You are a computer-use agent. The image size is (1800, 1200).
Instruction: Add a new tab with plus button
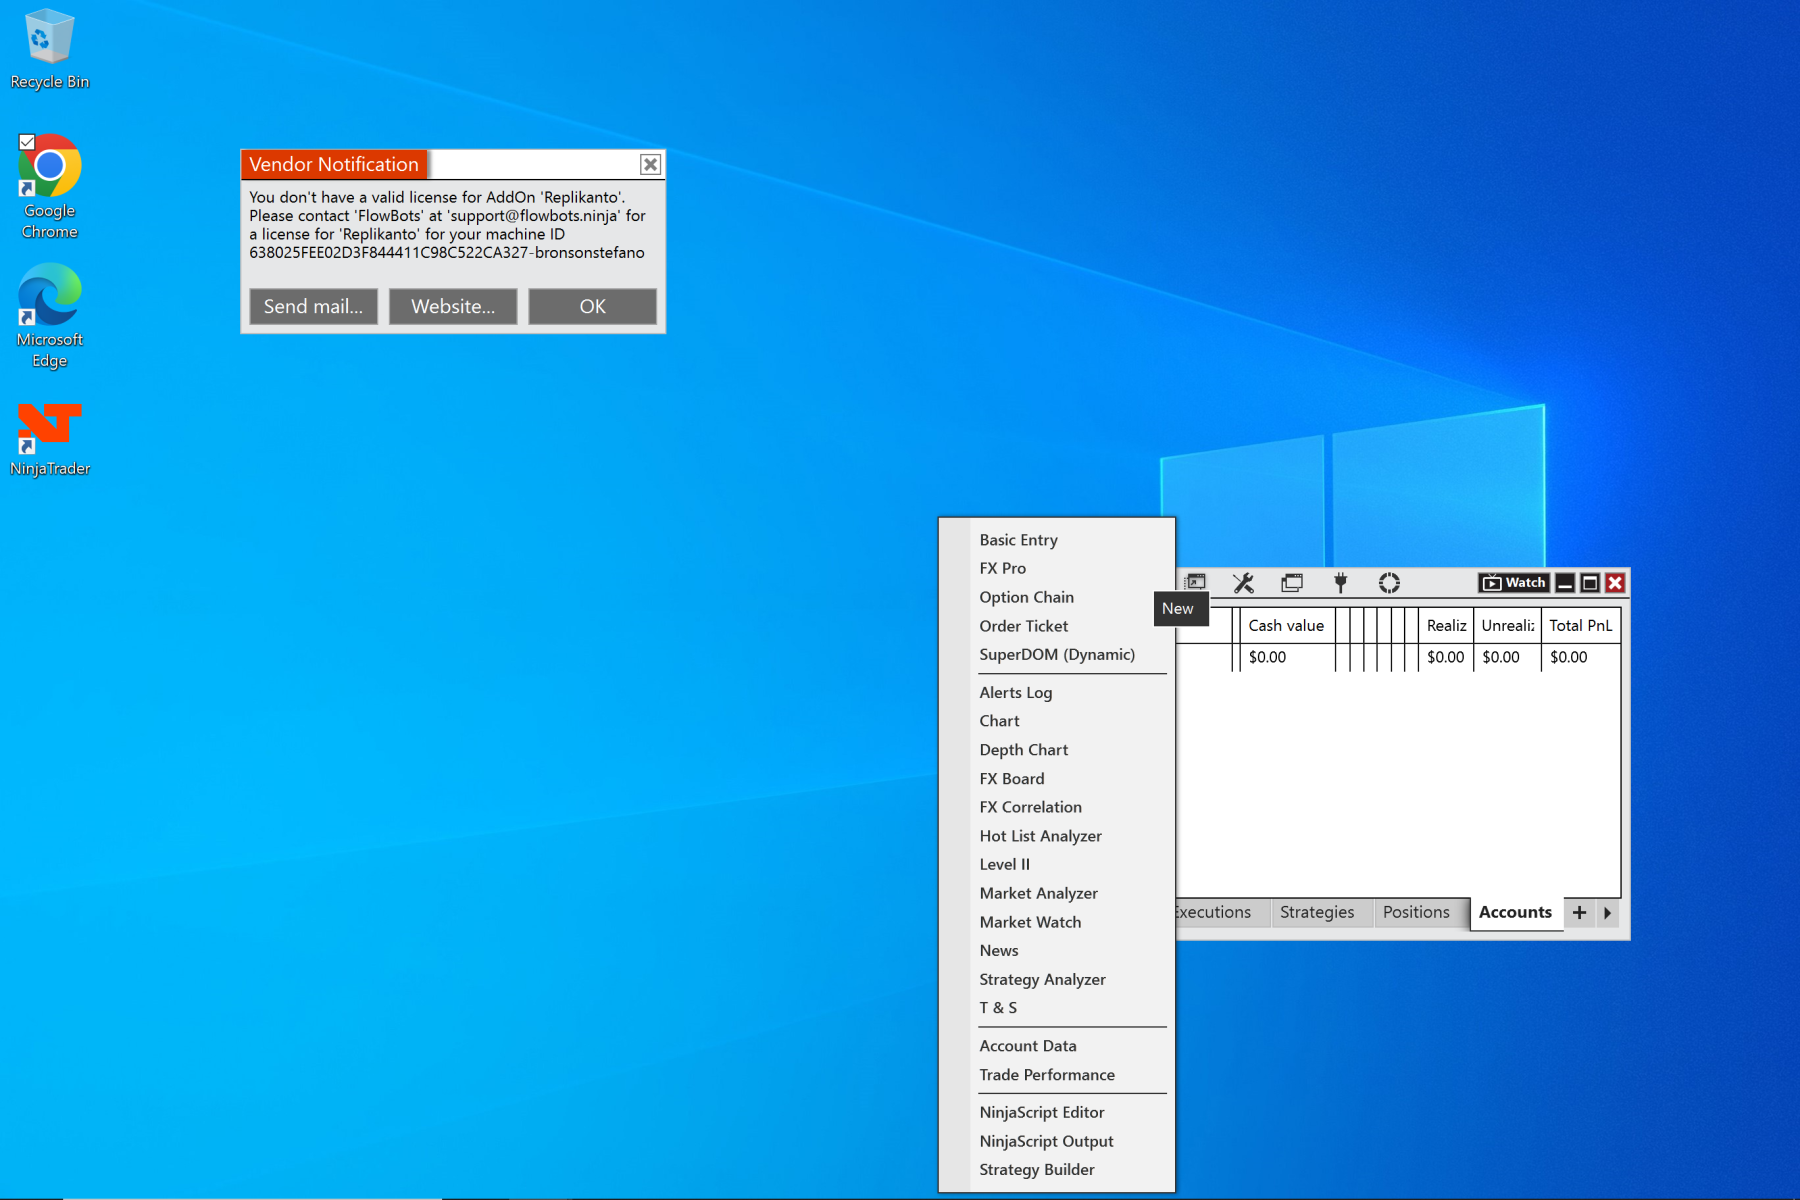tap(1579, 912)
